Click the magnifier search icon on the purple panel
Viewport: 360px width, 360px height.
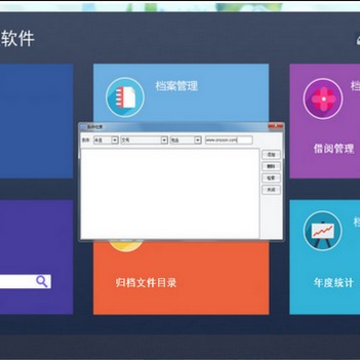(42, 282)
